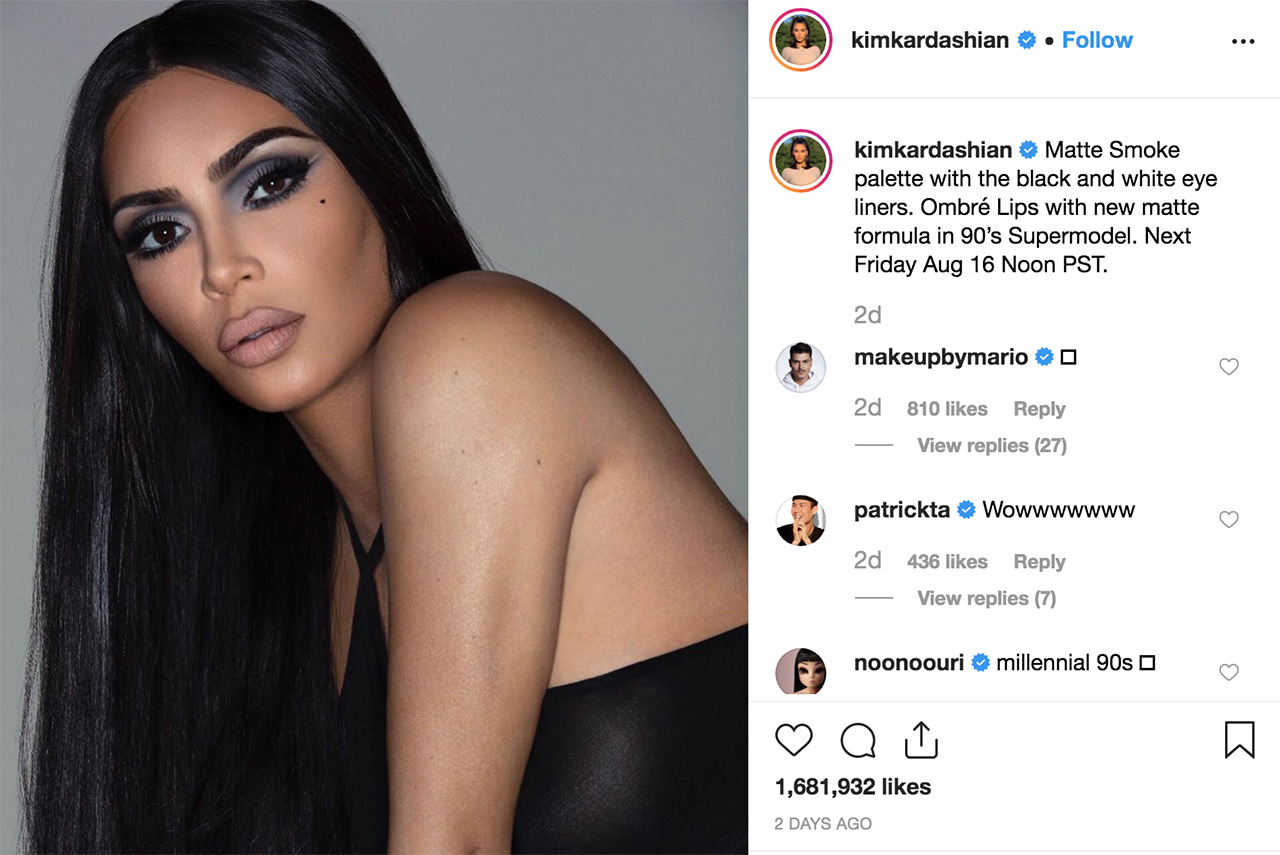Reply to makeupbymario's comment
Viewport: 1280px width, 855px height.
tap(1039, 409)
